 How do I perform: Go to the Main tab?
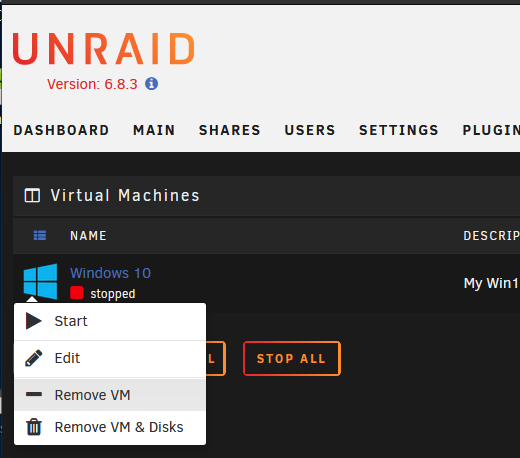[x=154, y=130]
